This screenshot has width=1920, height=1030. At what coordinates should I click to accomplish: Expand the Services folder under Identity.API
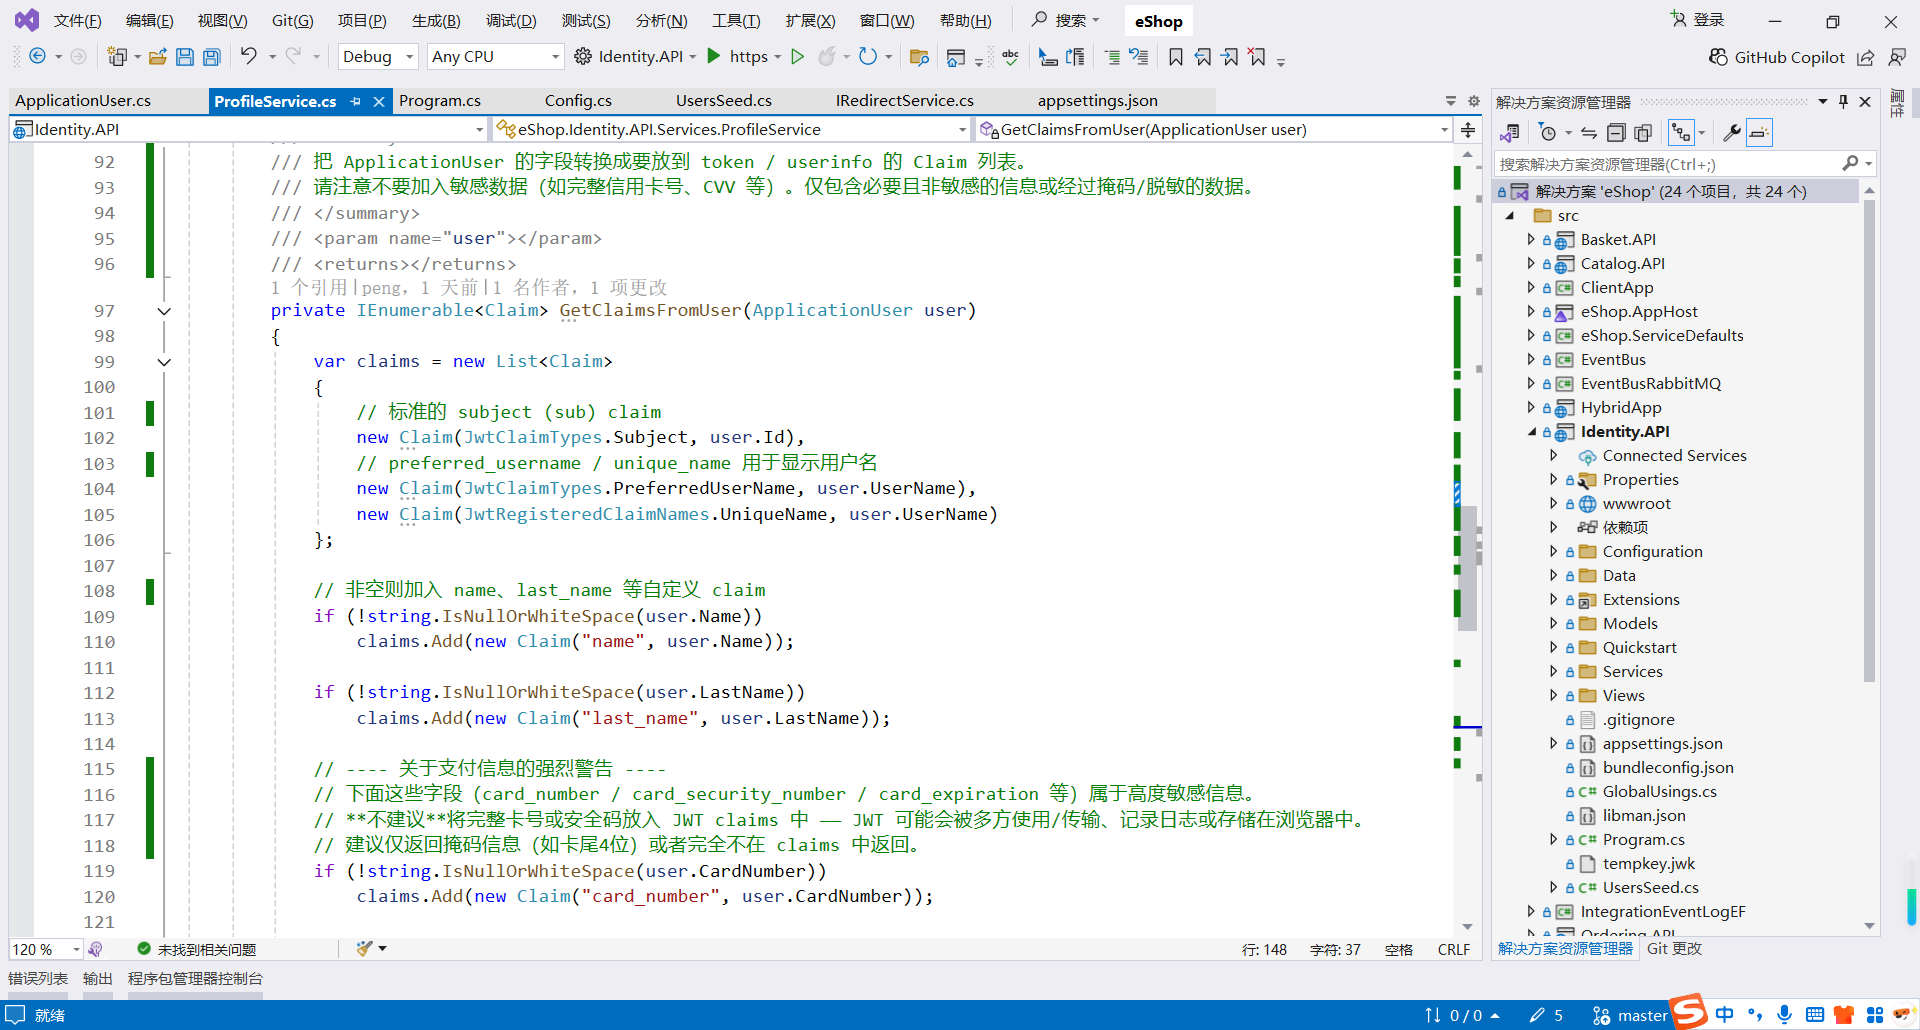1553,671
